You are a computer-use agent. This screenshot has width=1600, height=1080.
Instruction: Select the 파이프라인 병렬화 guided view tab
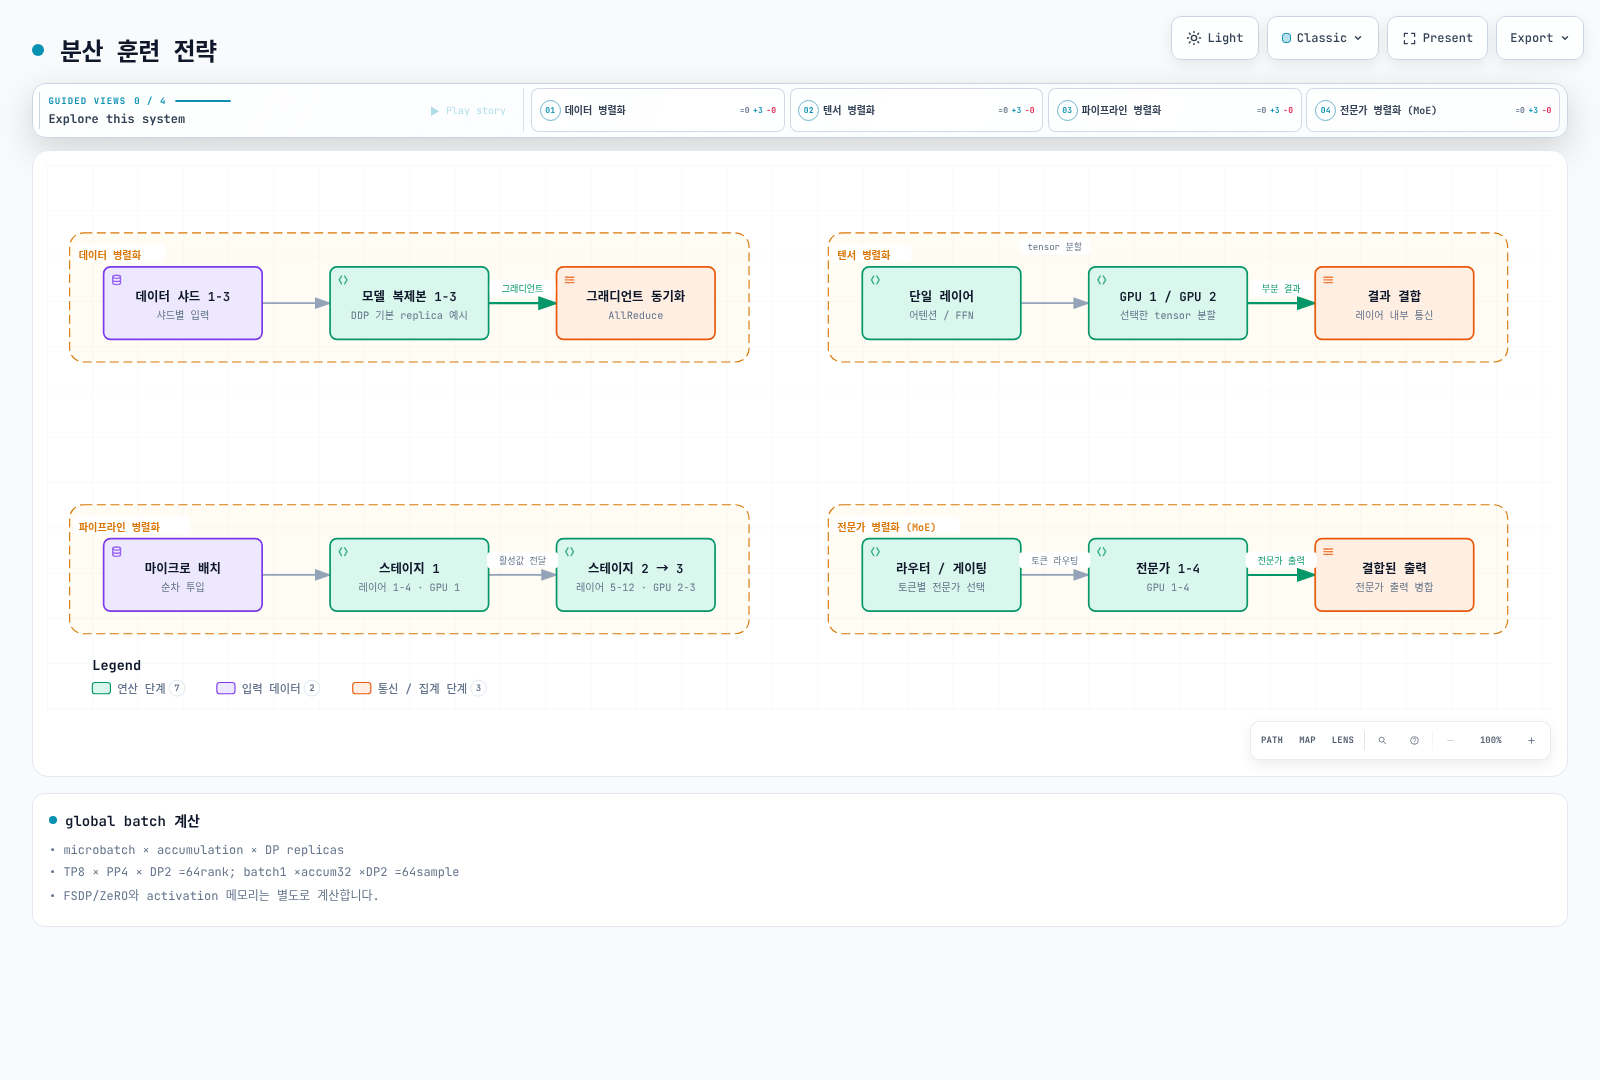coord(1174,110)
